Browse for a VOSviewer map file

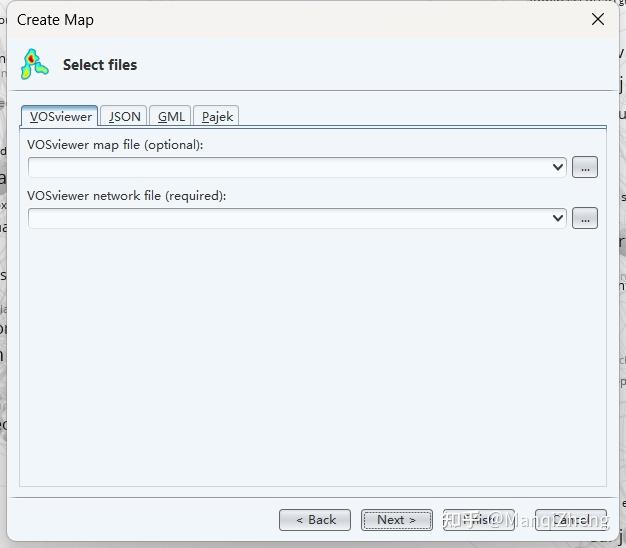(x=585, y=167)
